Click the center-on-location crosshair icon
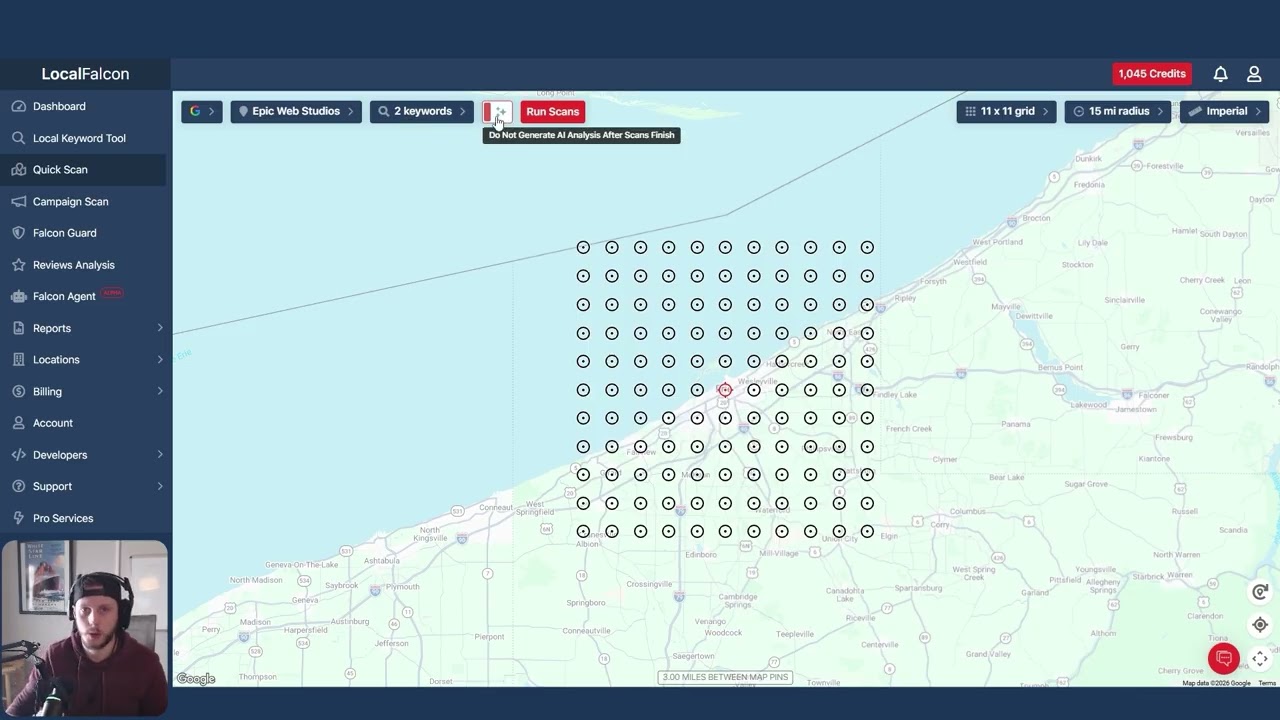The width and height of the screenshot is (1280, 720). (x=1260, y=625)
